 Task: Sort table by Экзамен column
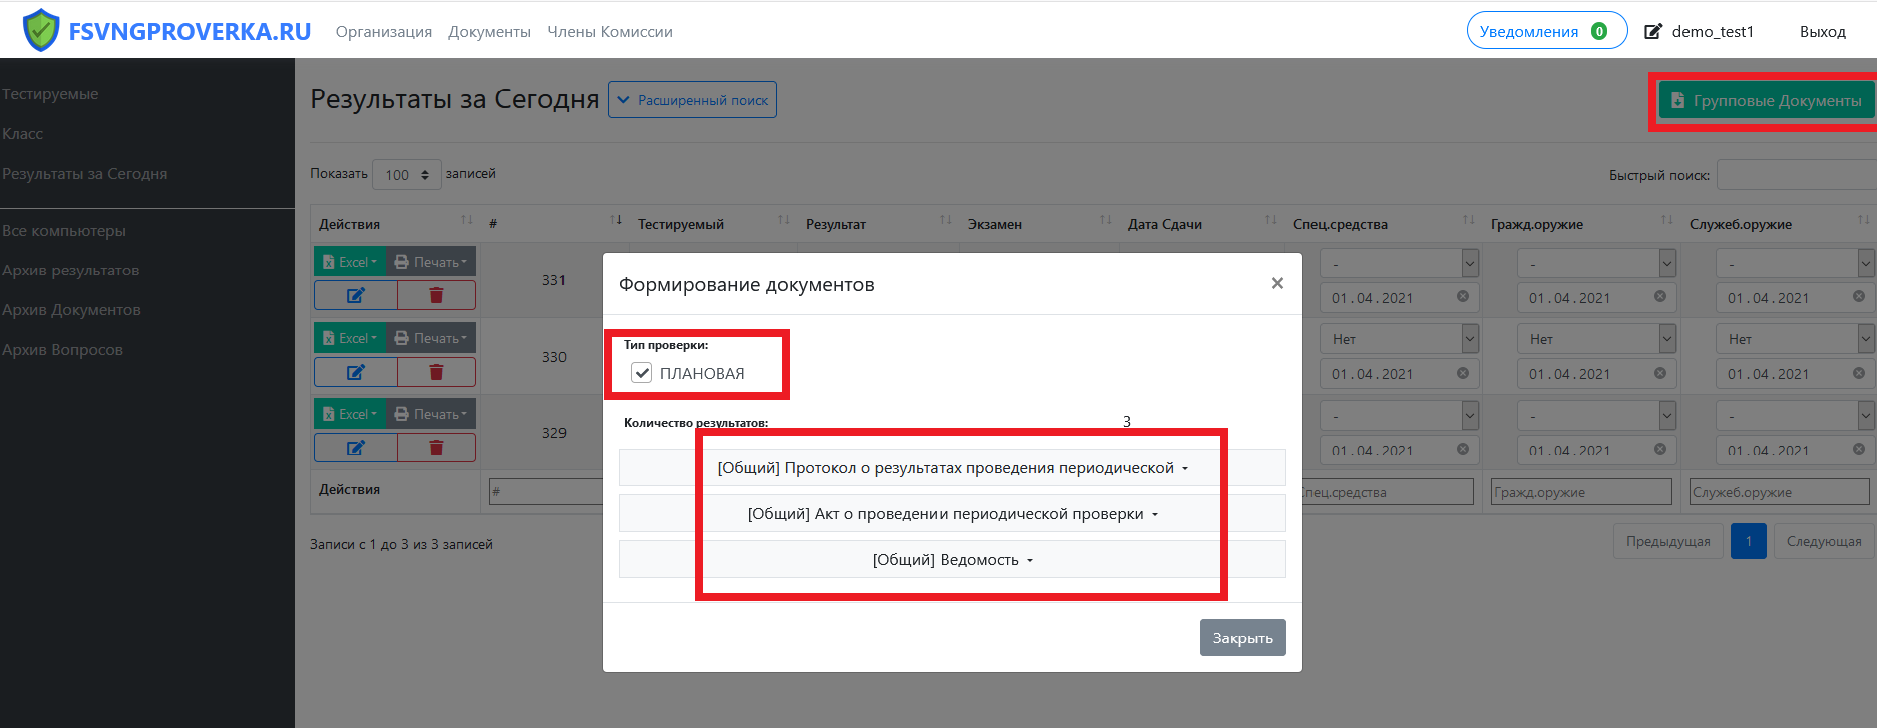pos(1038,224)
